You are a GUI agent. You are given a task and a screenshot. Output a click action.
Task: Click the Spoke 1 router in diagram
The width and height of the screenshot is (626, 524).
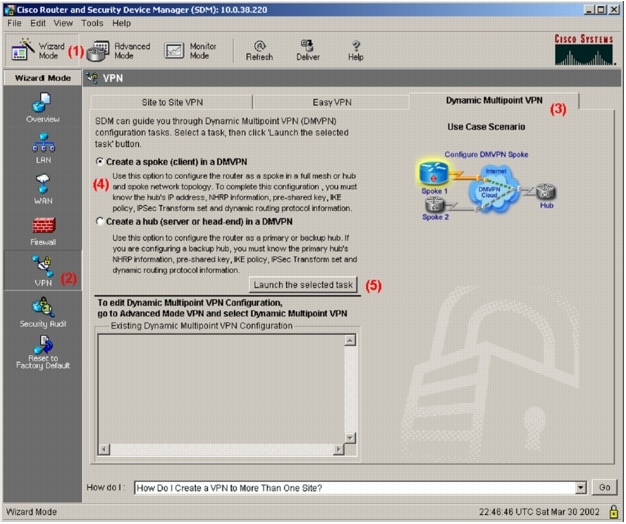(x=434, y=173)
